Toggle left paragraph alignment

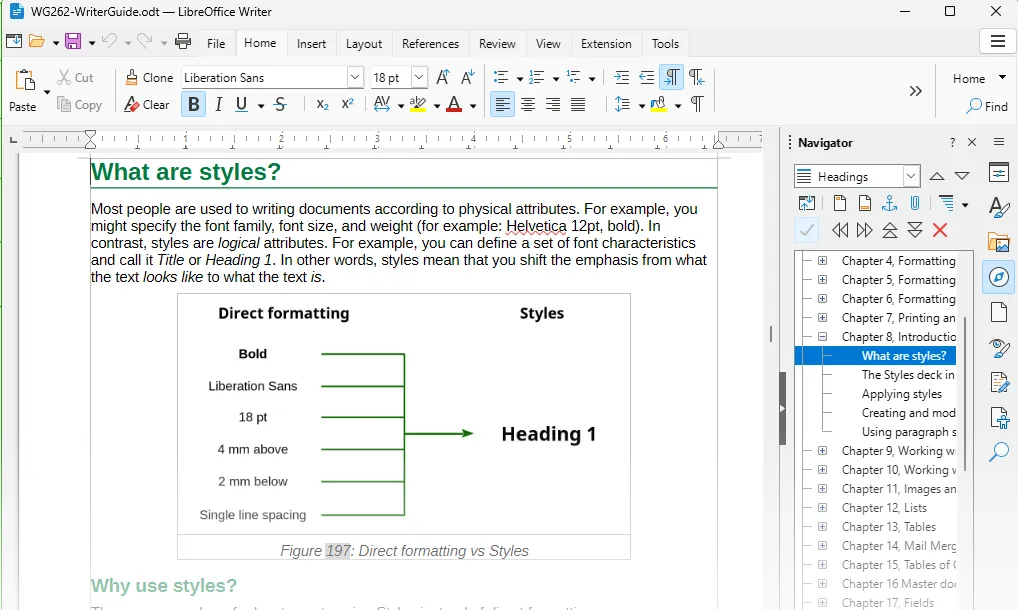pos(503,104)
